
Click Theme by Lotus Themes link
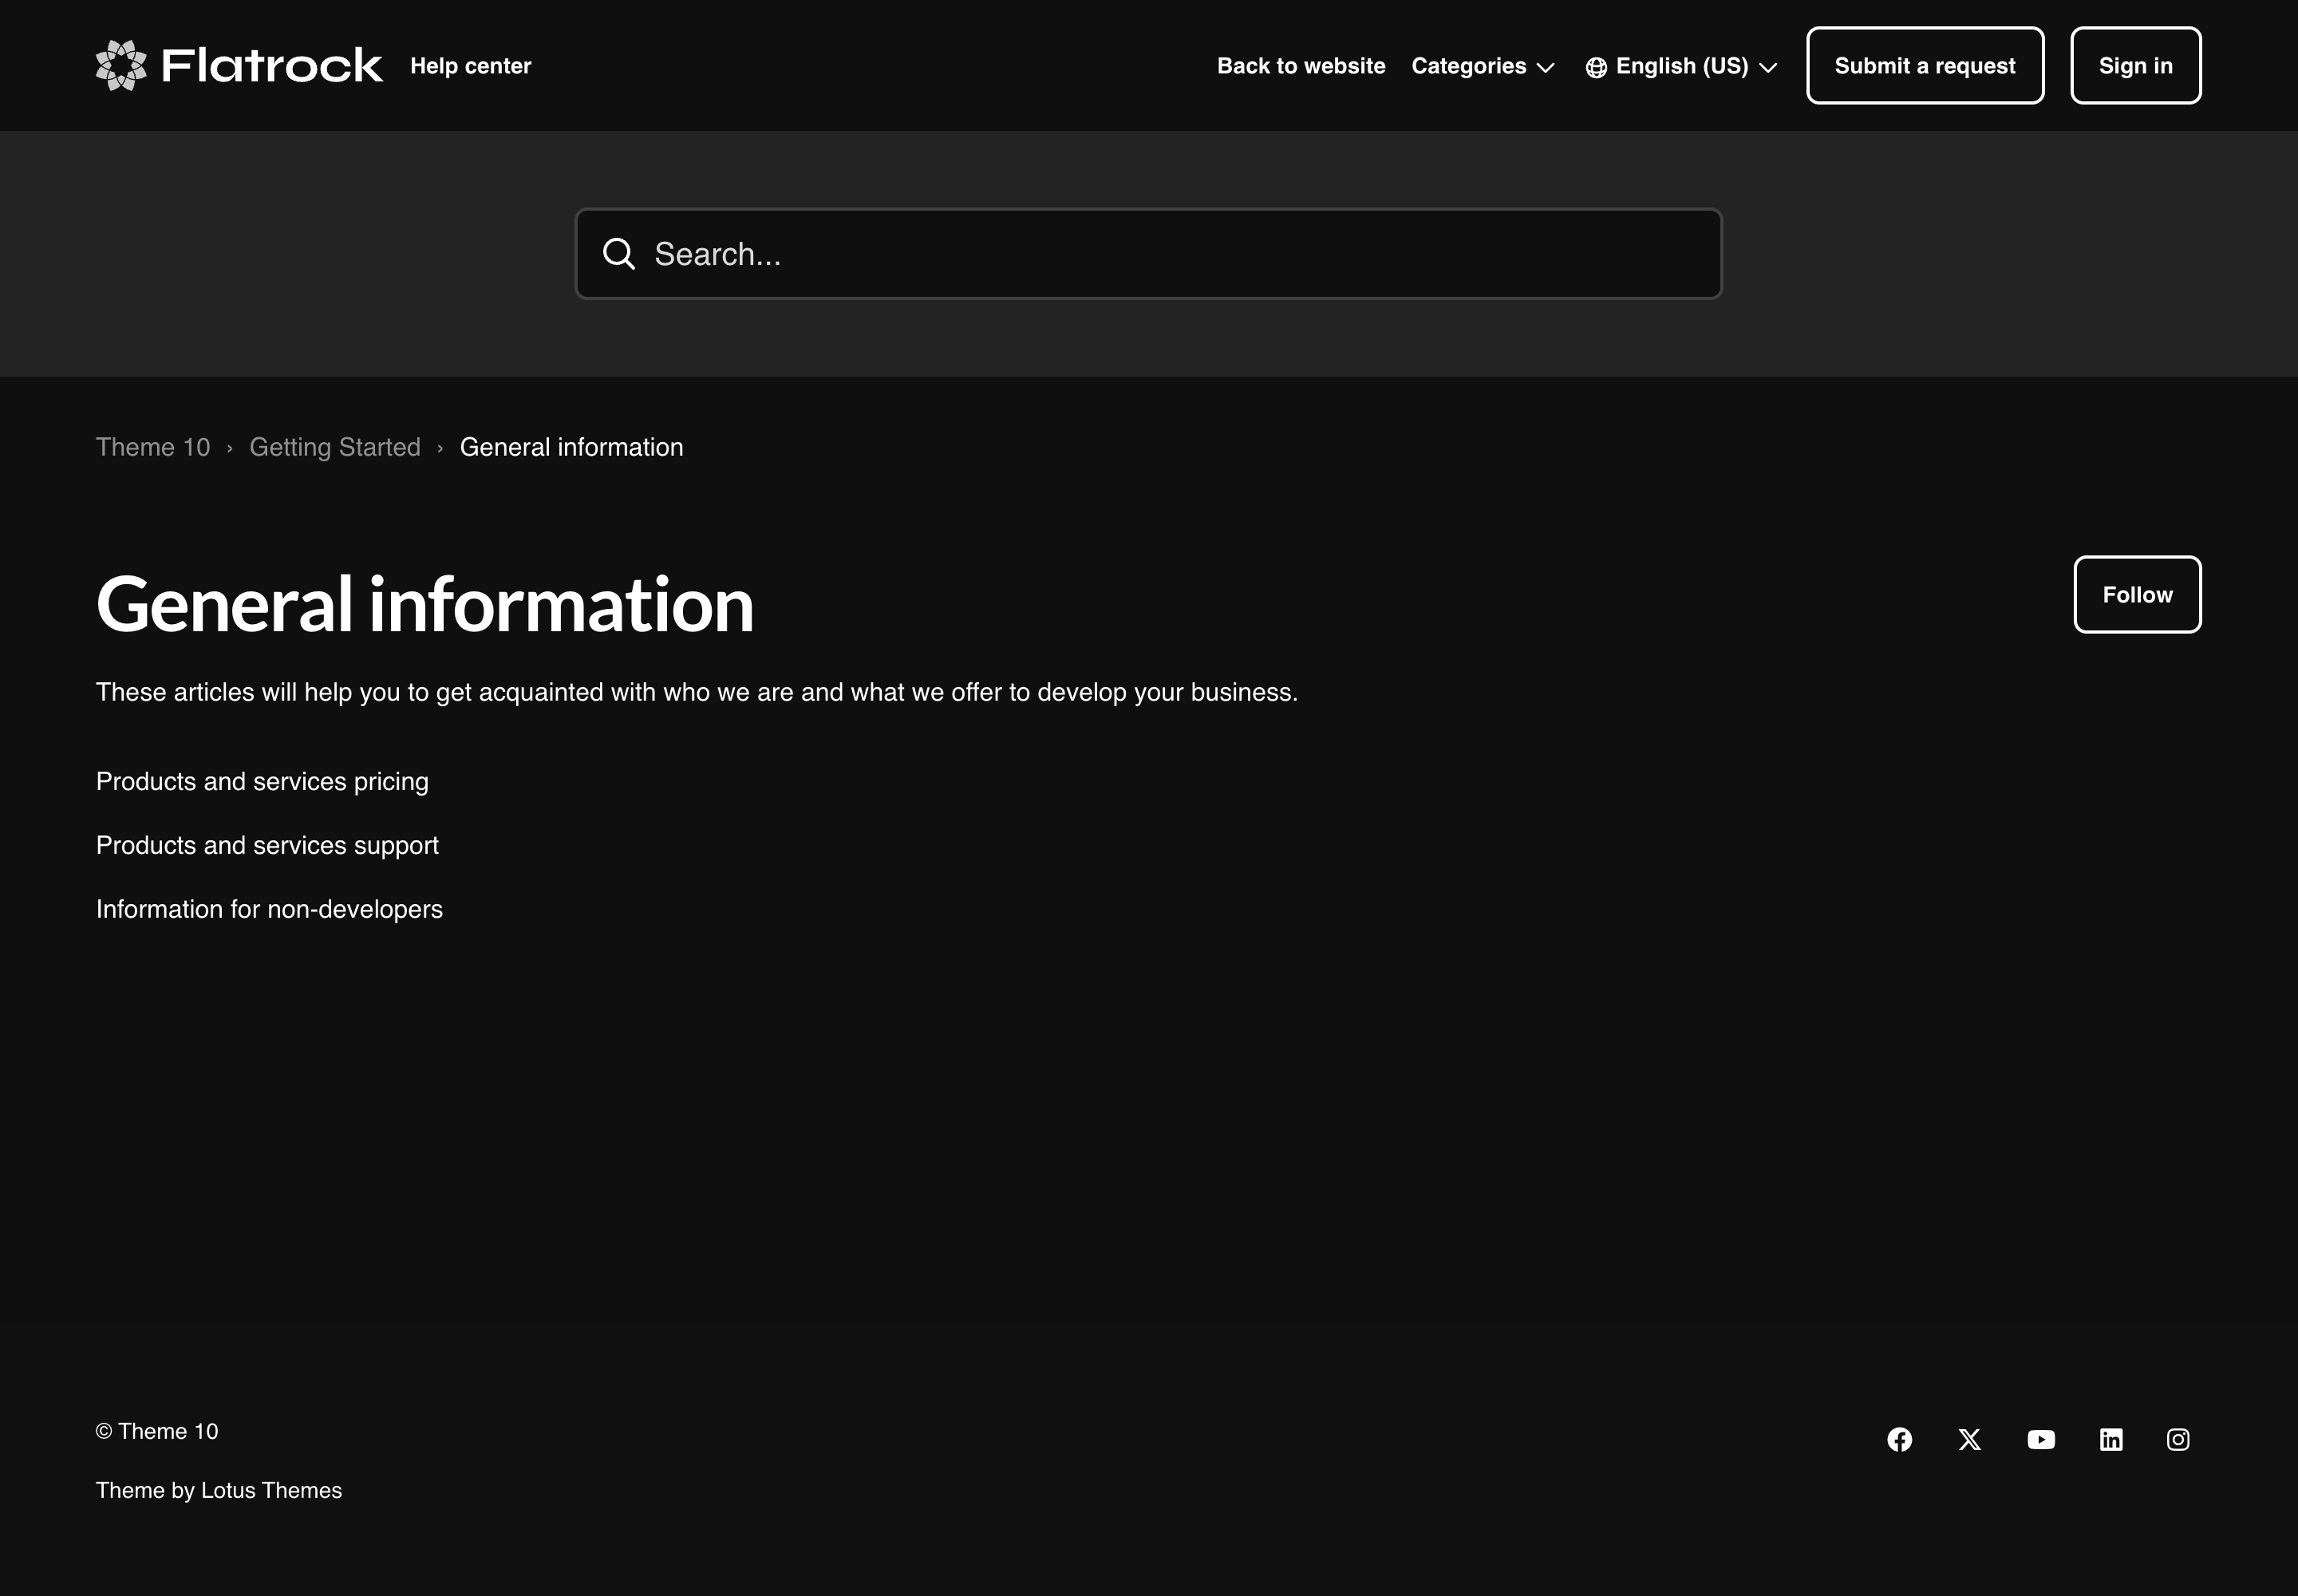(219, 1490)
